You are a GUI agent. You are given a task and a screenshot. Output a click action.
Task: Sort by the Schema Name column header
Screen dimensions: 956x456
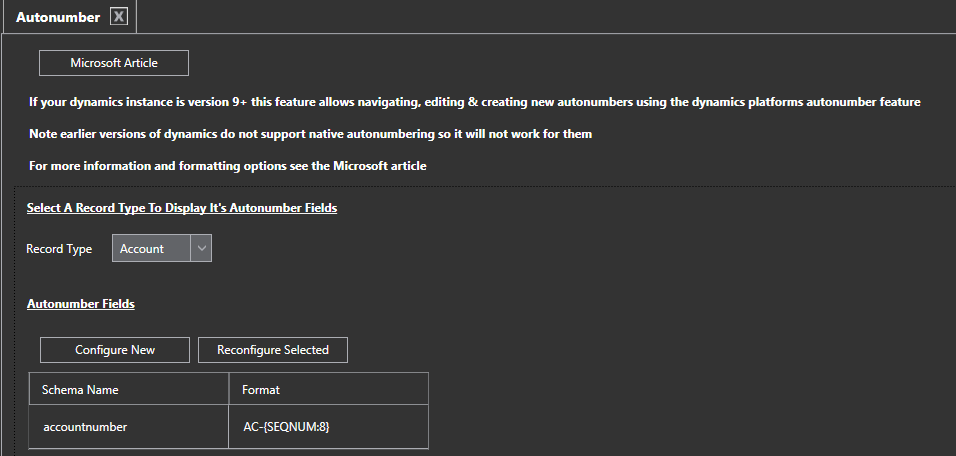coord(129,389)
